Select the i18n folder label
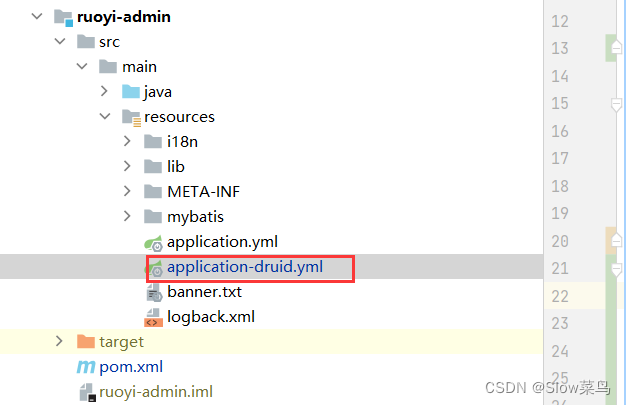 tap(182, 142)
